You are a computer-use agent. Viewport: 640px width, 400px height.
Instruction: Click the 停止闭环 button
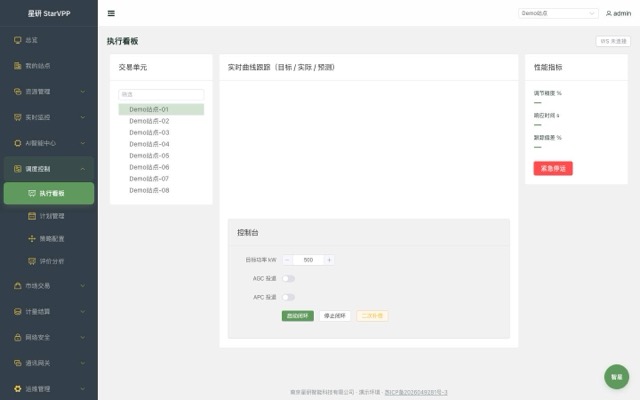335,316
